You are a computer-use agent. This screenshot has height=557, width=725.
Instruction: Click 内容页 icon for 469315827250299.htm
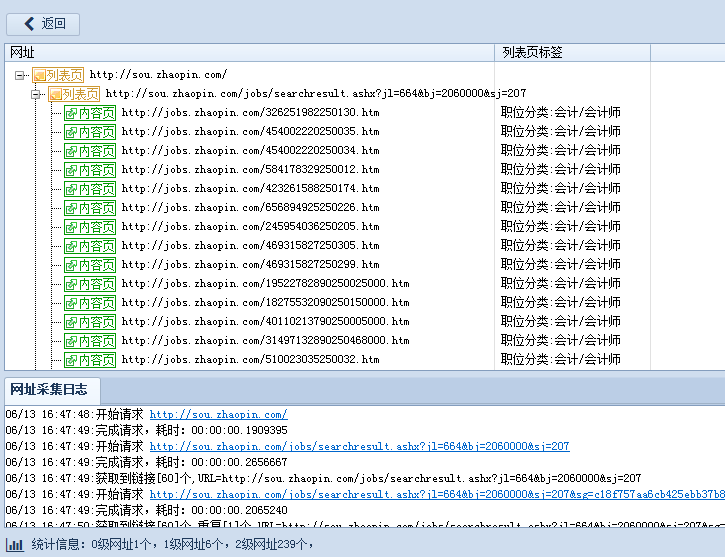pos(90,264)
